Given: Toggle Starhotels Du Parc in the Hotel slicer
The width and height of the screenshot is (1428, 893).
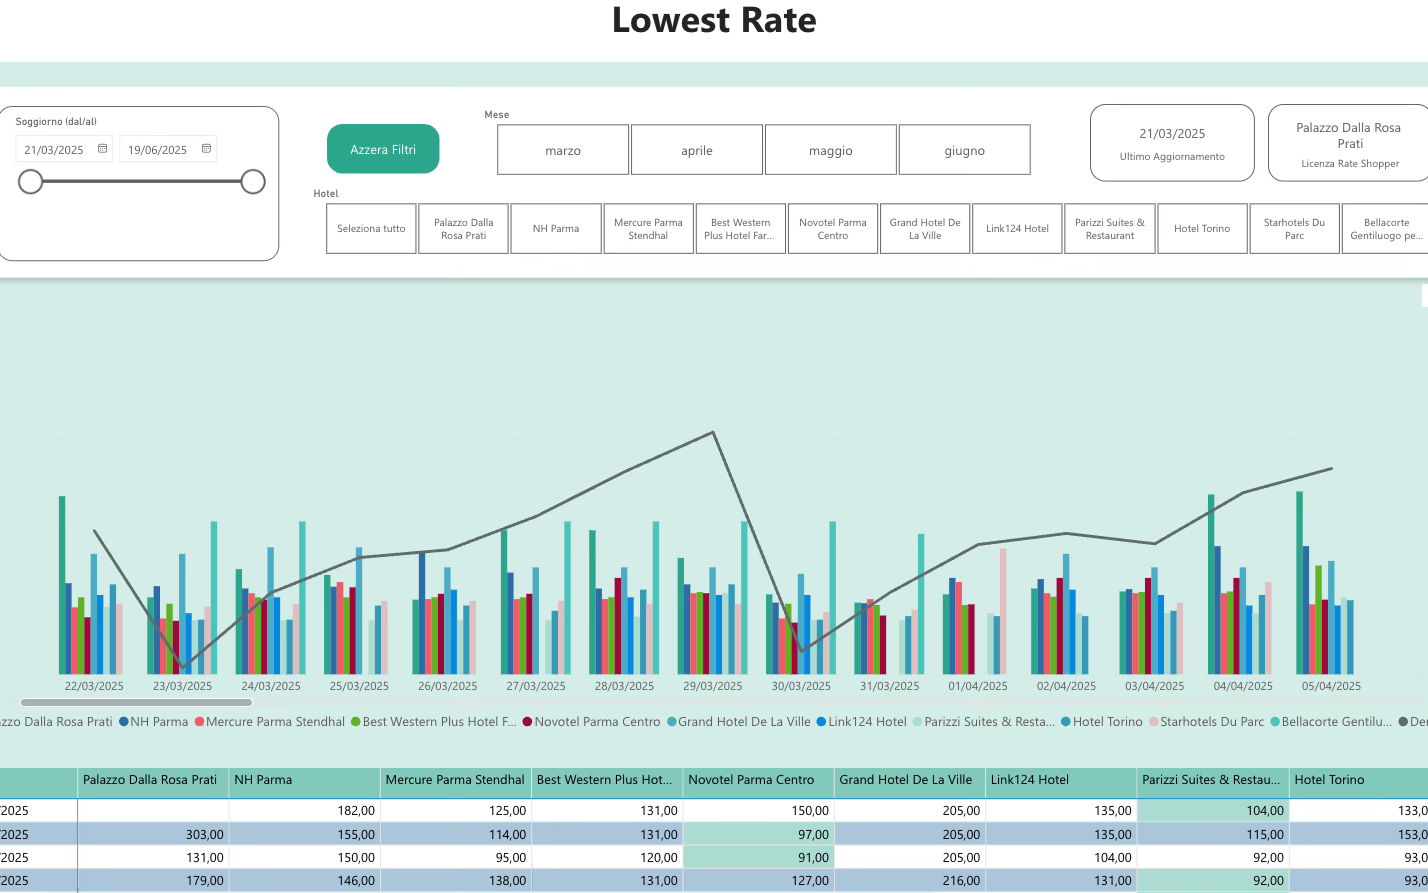Looking at the screenshot, I should 1294,229.
